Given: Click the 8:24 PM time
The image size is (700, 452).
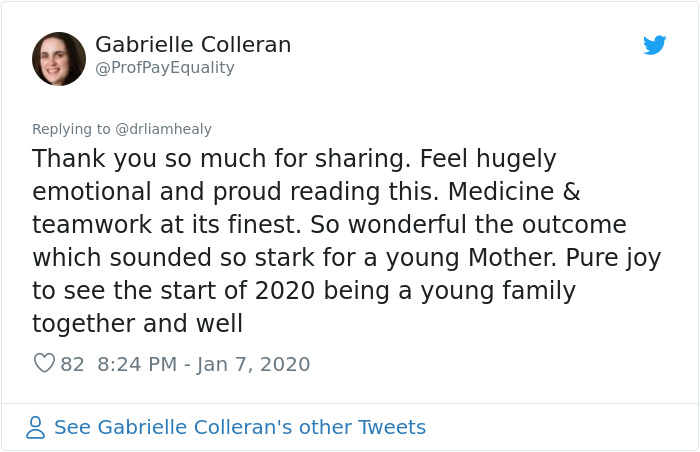Looking at the screenshot, I should pyautogui.click(x=138, y=364).
